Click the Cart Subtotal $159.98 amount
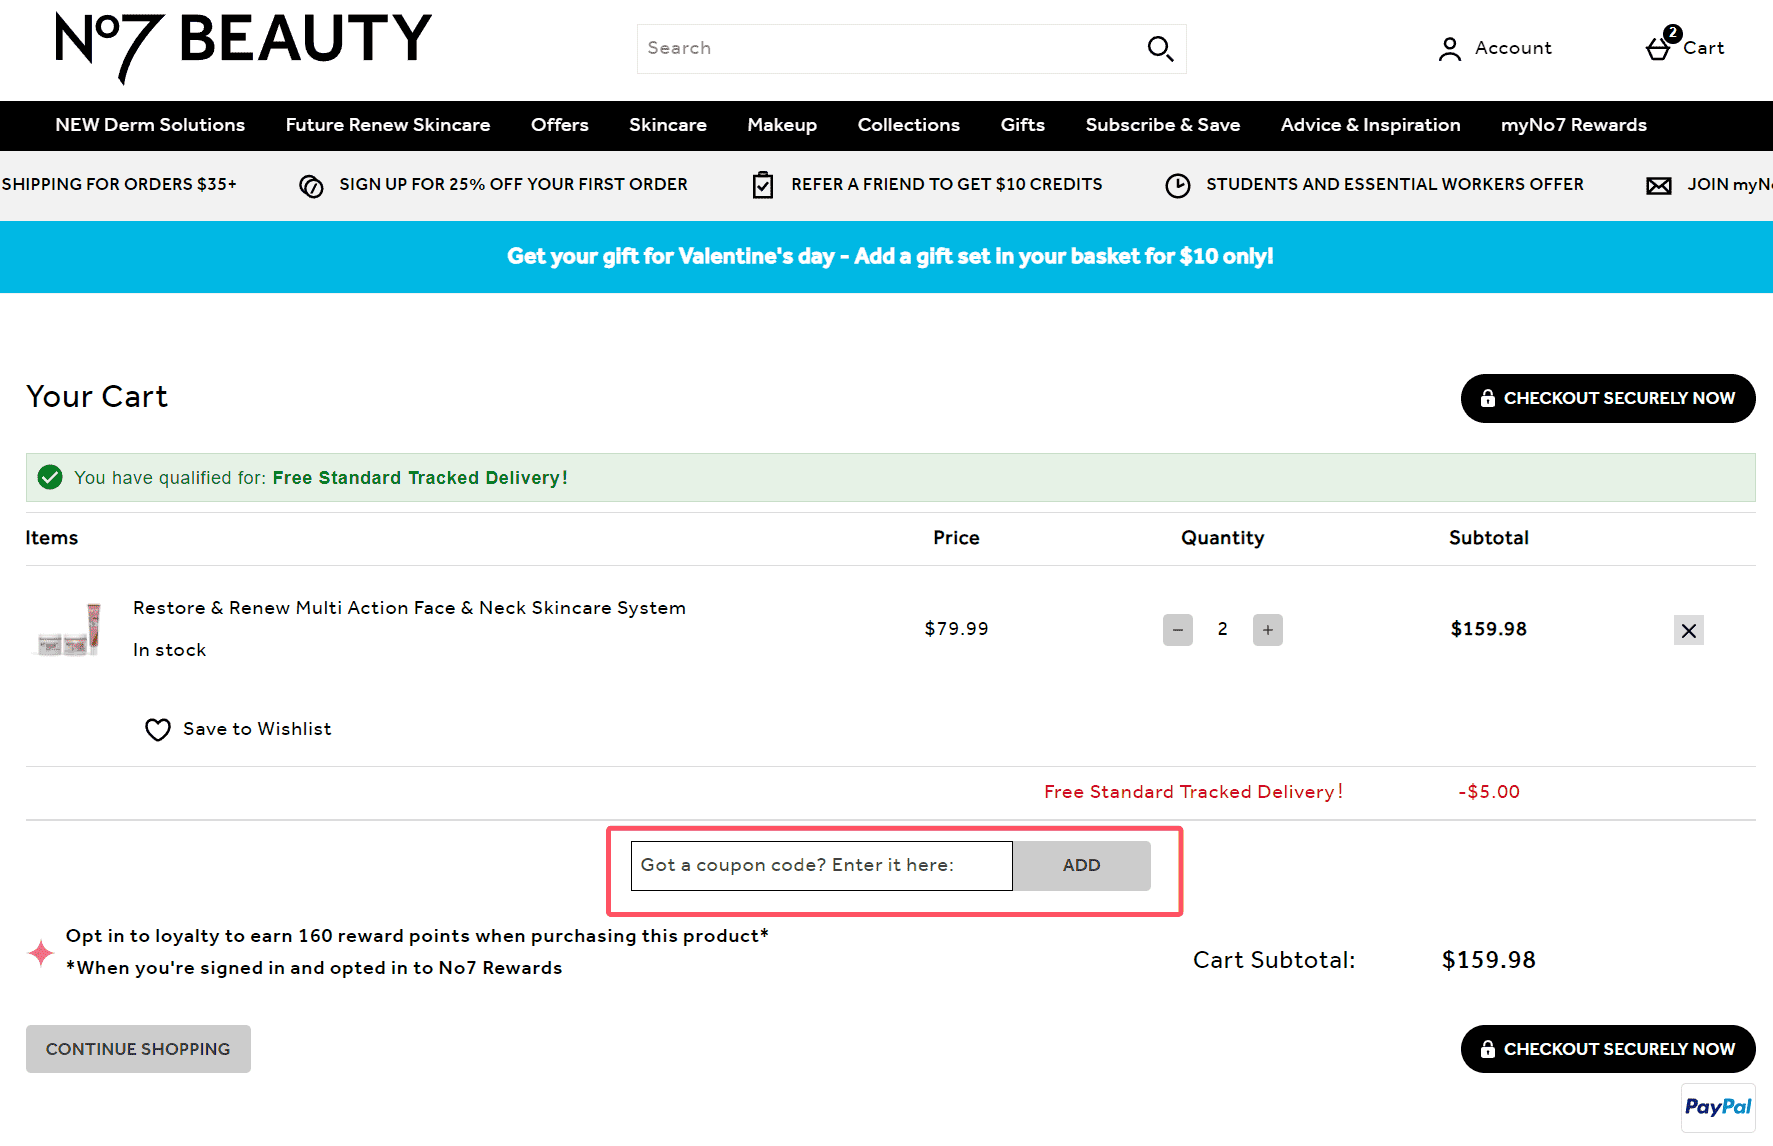The image size is (1773, 1146). tap(1489, 960)
